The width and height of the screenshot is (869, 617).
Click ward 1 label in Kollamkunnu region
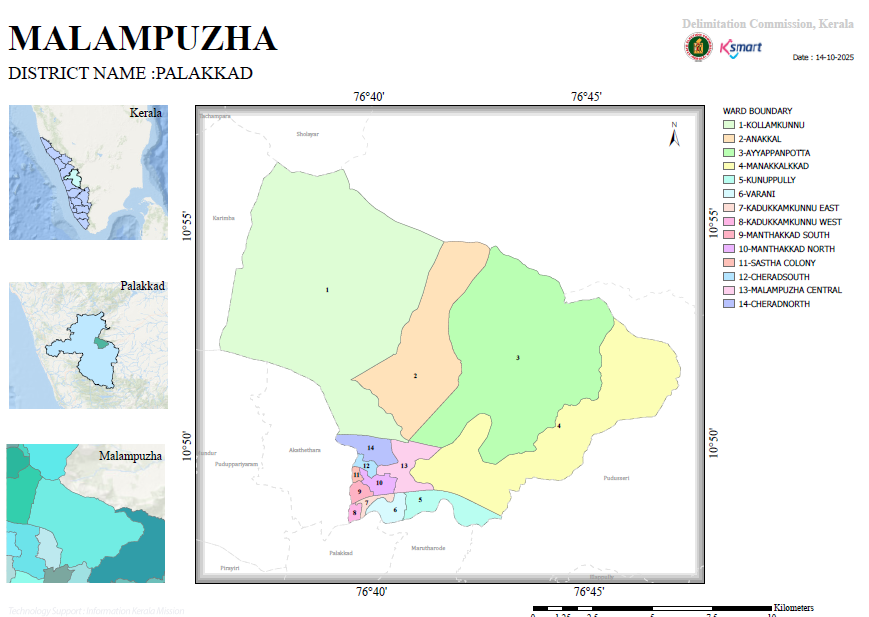(x=327, y=290)
